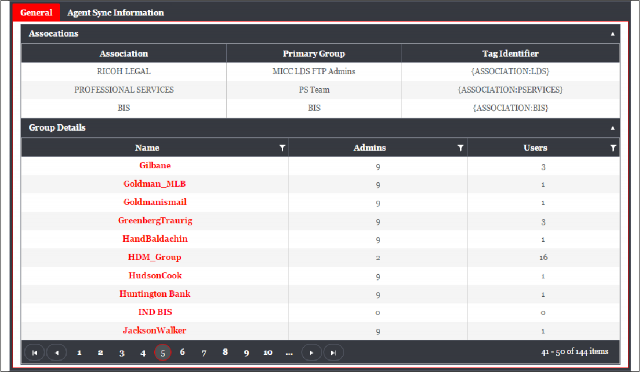Select the {ASSOCIATION:PSERVICES} tag cell
Image resolution: width=640 pixels, height=372 pixels.
pos(510,90)
